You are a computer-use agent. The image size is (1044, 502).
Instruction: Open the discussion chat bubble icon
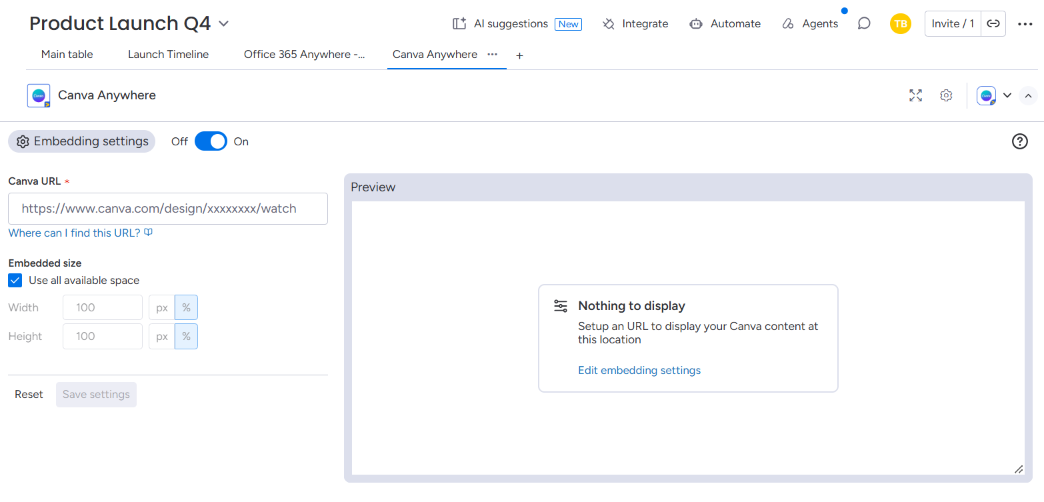pyautogui.click(x=864, y=24)
